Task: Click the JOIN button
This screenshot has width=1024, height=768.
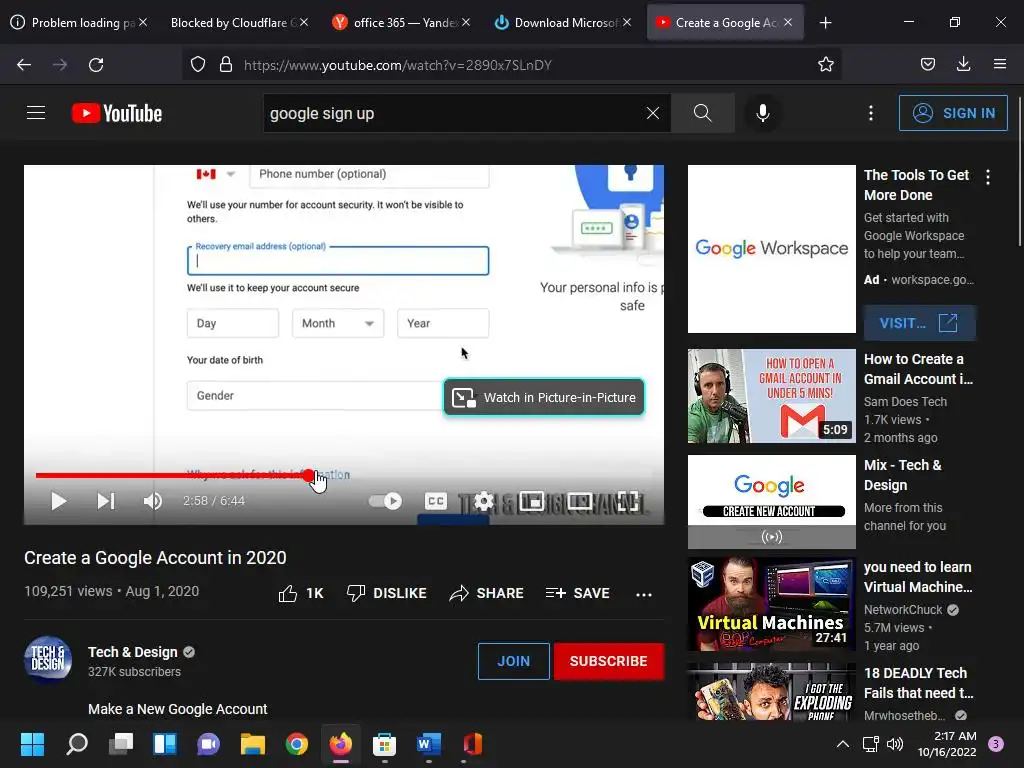Action: coord(513,661)
